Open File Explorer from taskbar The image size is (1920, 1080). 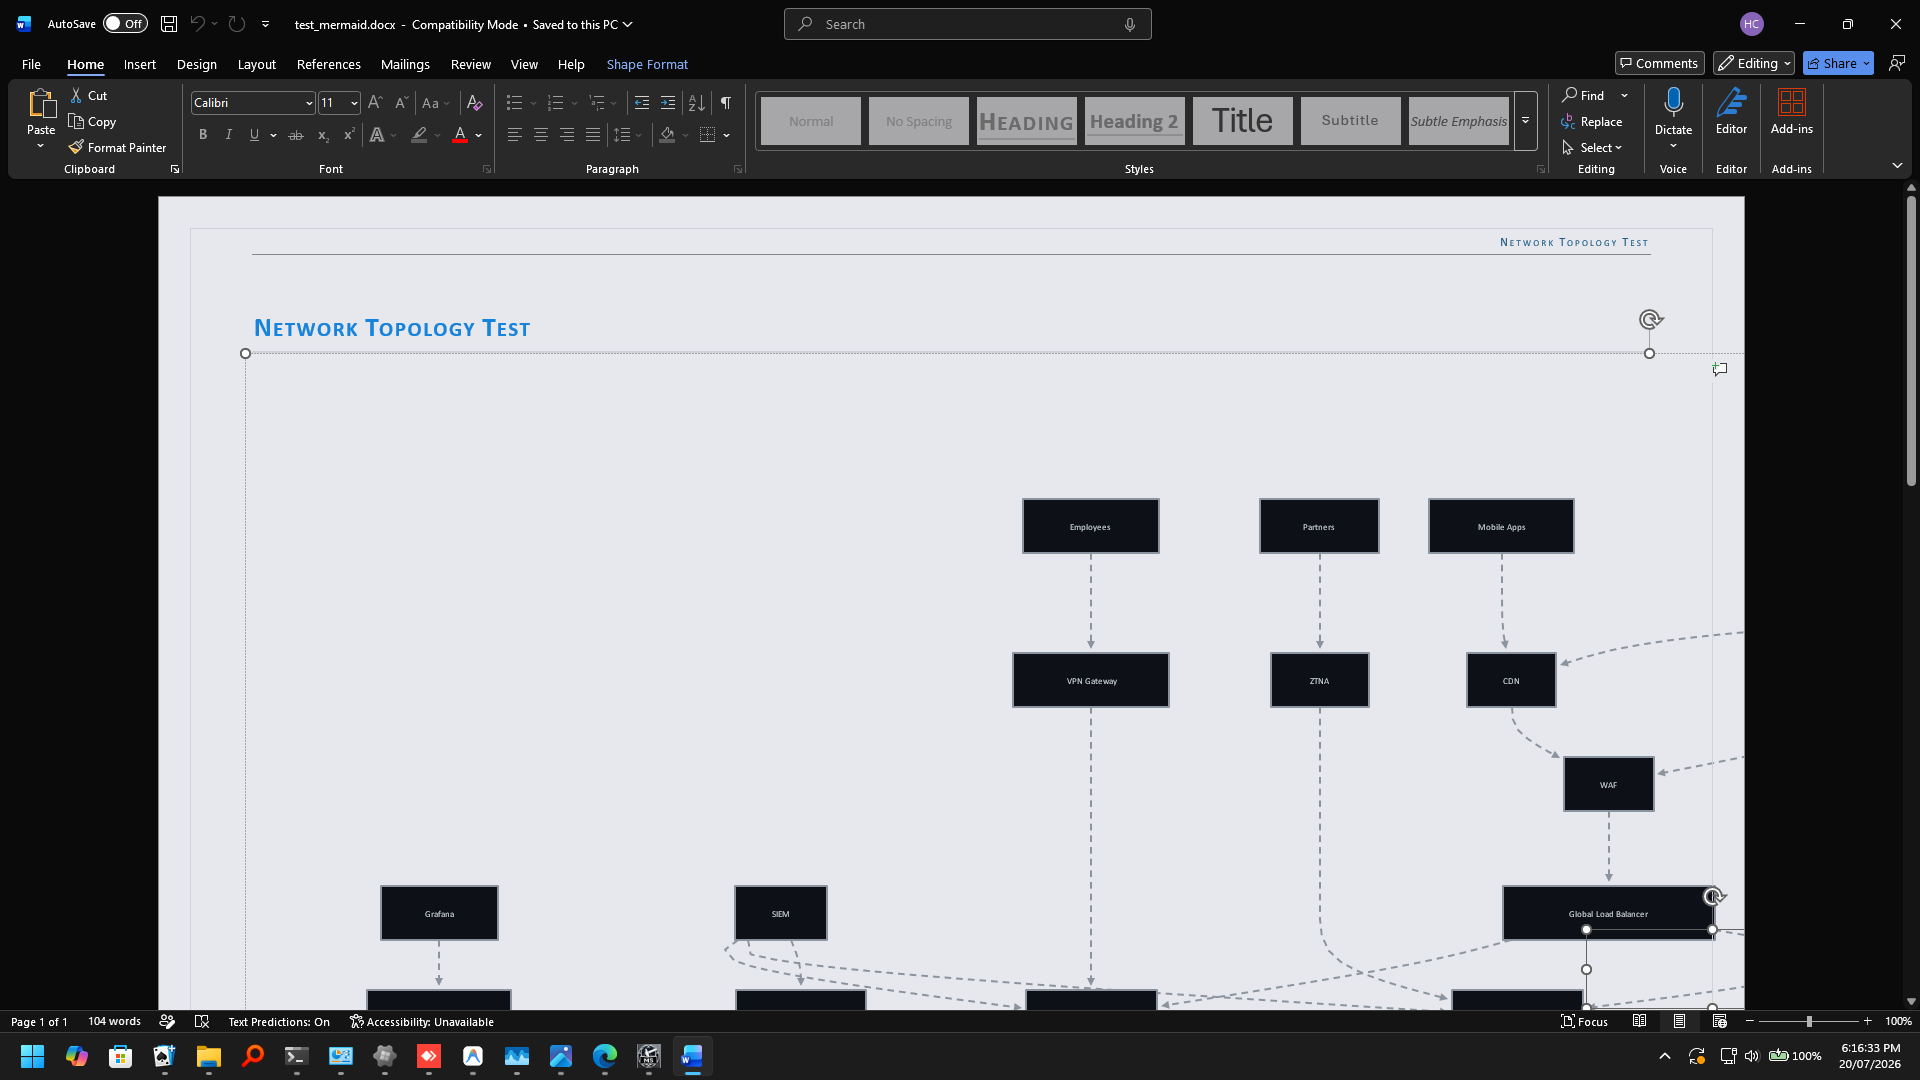pos(208,1056)
